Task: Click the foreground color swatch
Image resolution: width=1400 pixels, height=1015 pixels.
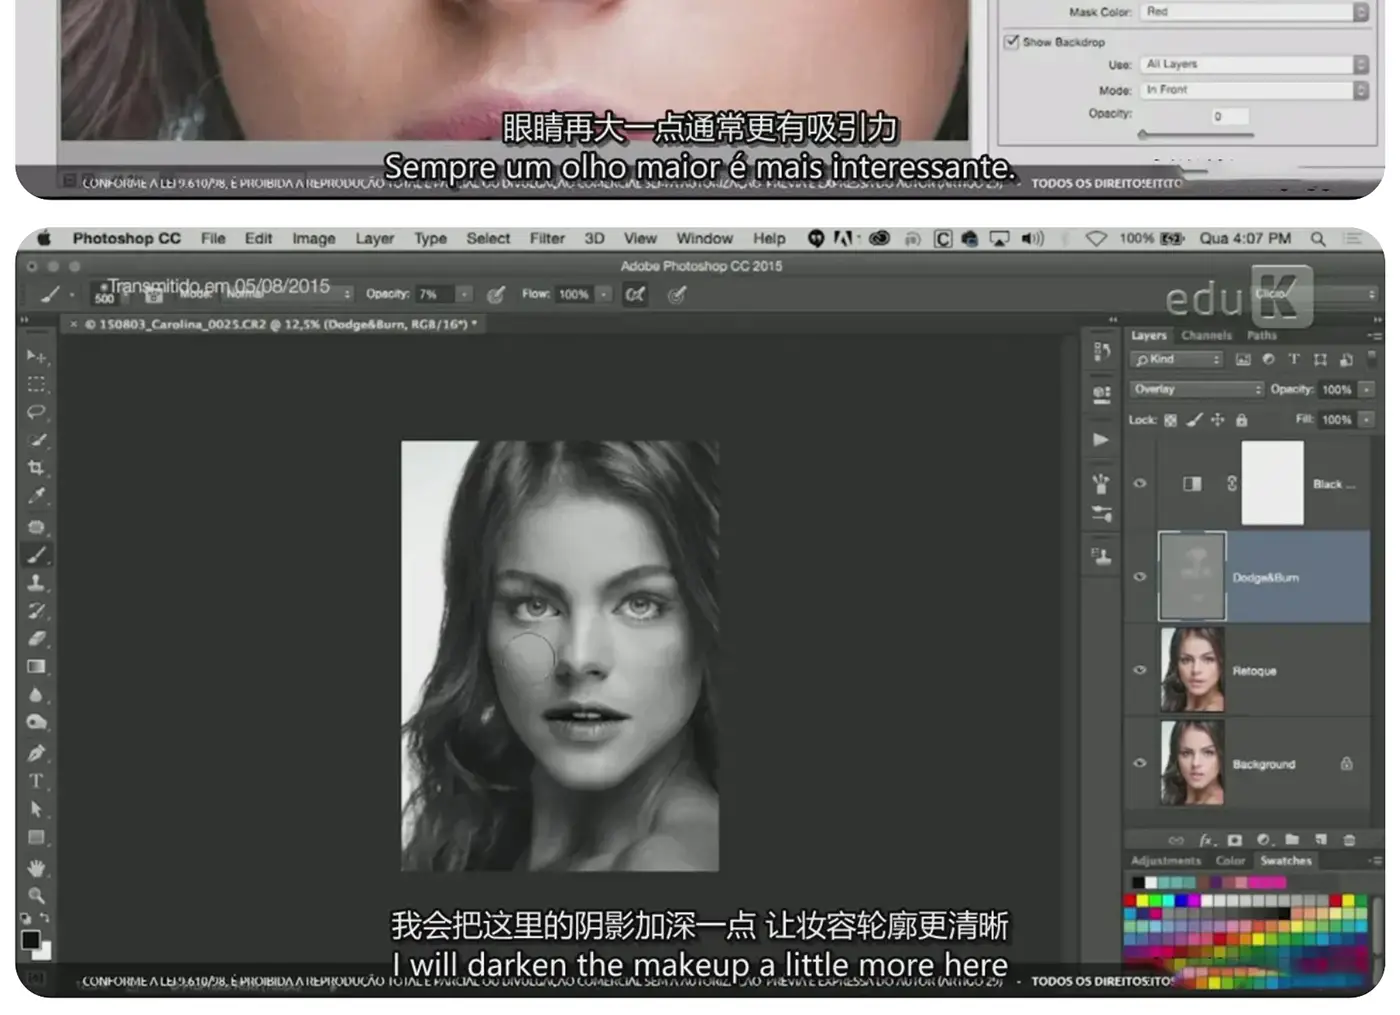Action: (x=31, y=939)
